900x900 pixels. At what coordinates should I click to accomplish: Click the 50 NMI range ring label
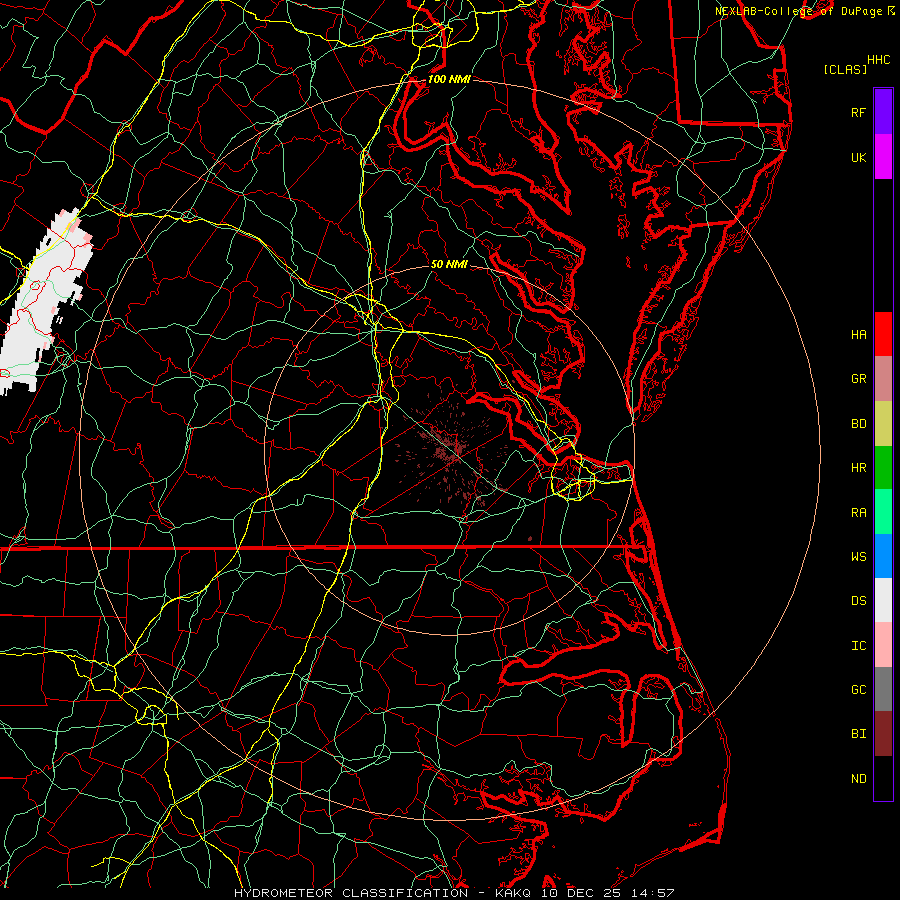pyautogui.click(x=449, y=264)
